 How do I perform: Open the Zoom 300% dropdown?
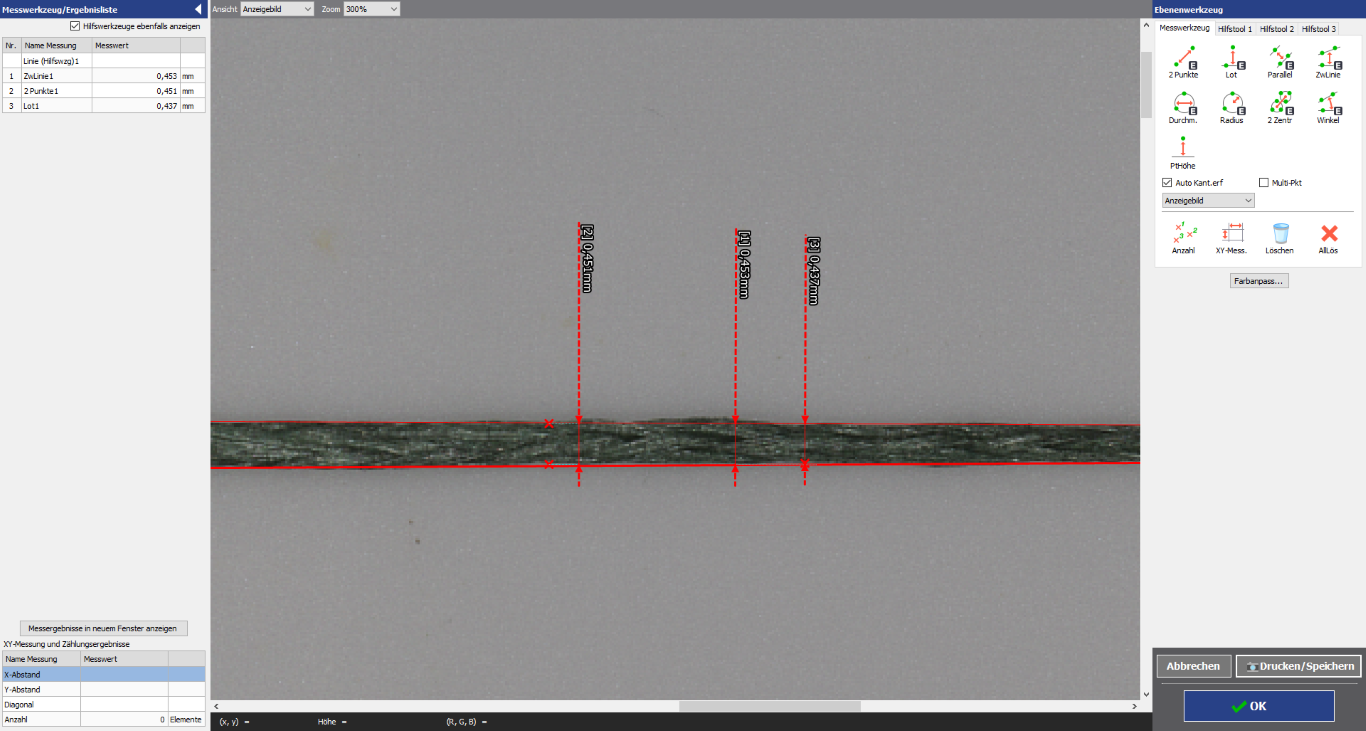point(371,9)
